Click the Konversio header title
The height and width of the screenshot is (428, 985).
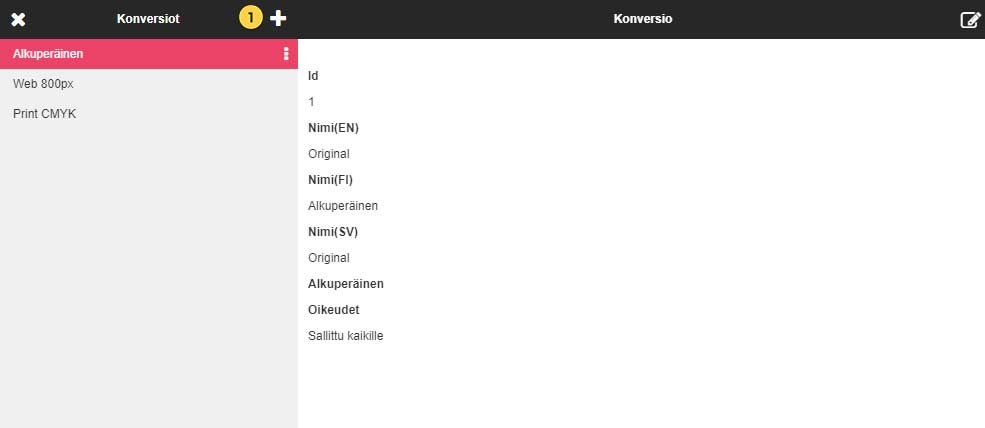[642, 19]
